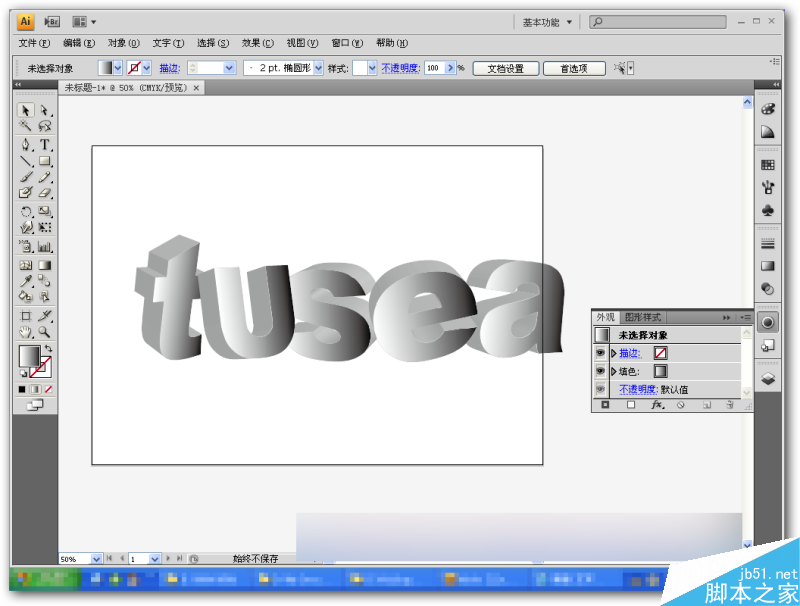Grab the Hand tool
This screenshot has width=800, height=606.
pos(24,333)
